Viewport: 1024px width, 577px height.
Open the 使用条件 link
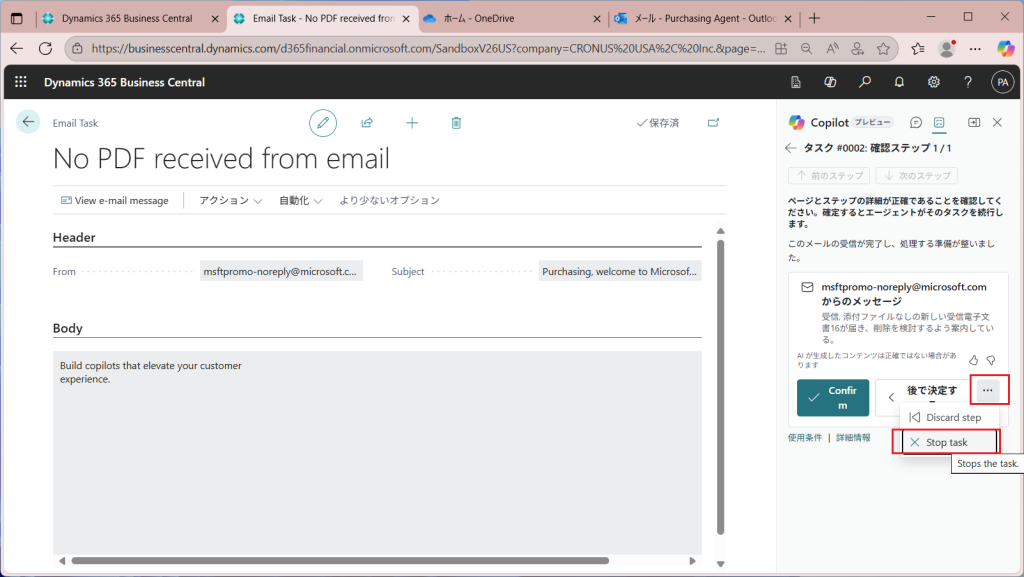pos(805,437)
